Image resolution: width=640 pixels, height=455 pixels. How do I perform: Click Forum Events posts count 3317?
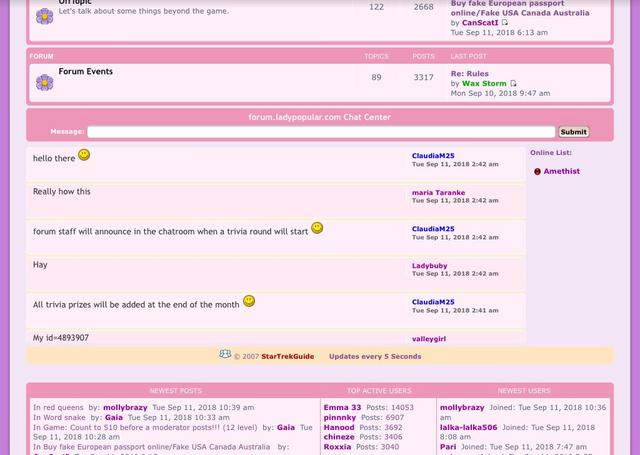(x=423, y=77)
